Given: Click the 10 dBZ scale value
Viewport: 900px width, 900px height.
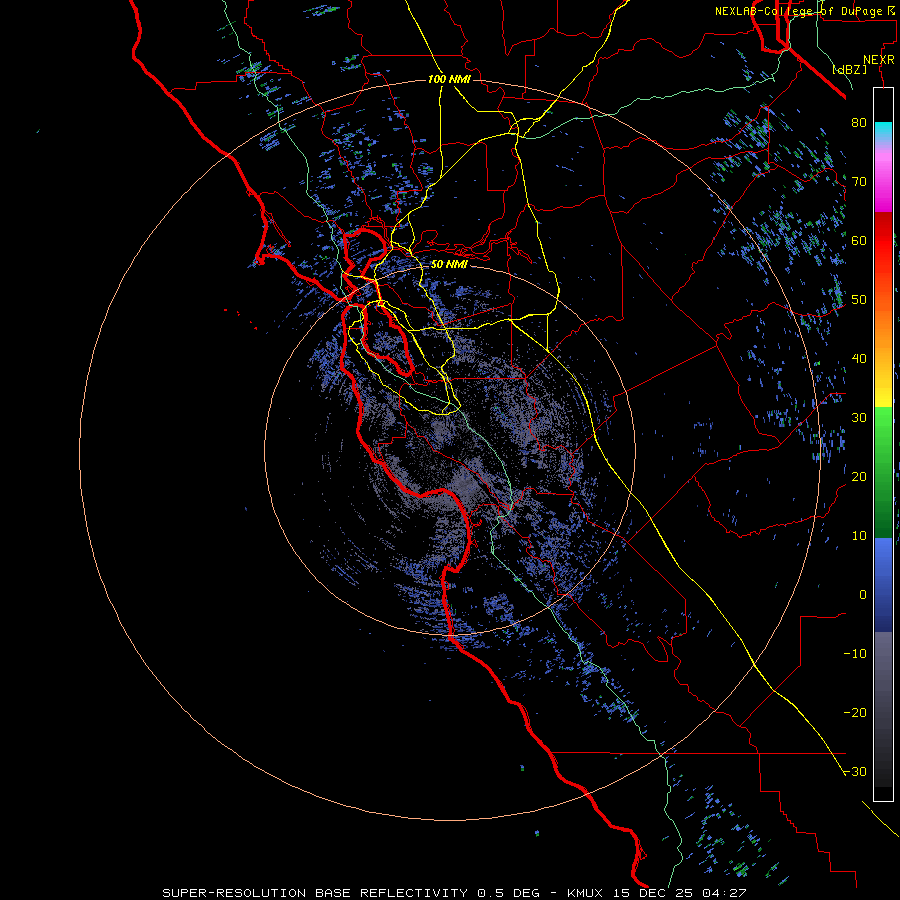Looking at the screenshot, I should [859, 536].
